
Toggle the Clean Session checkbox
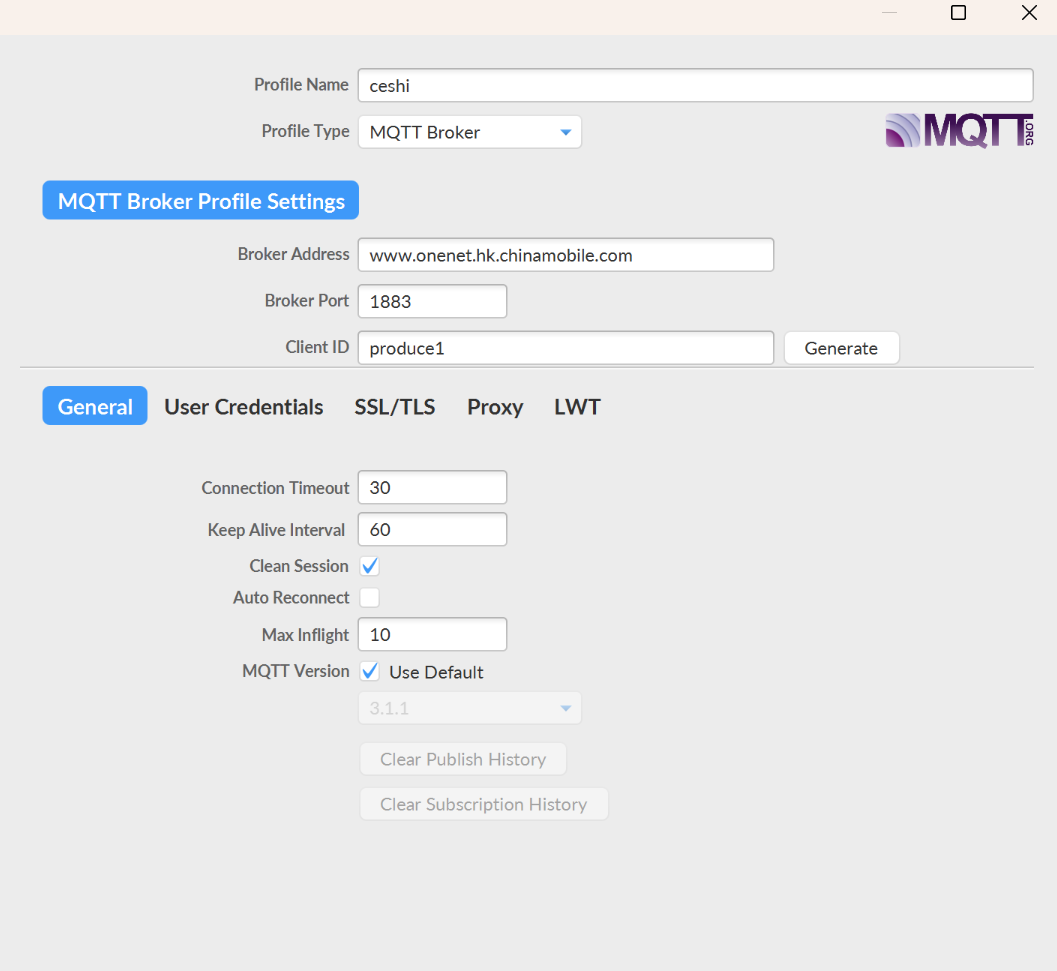click(x=369, y=566)
